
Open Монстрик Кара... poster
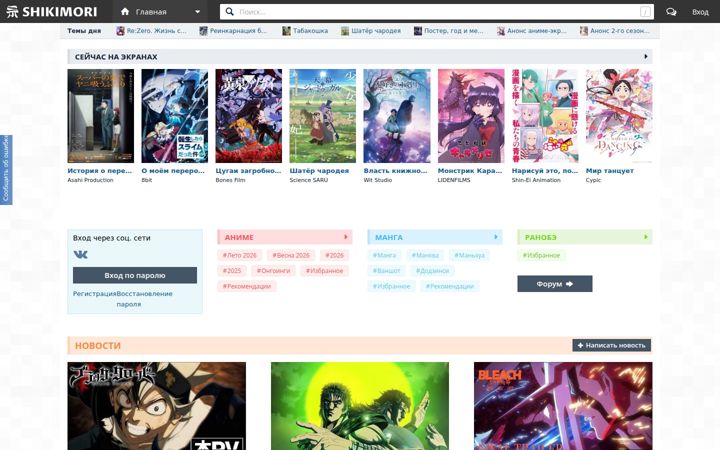pyautogui.click(x=471, y=116)
